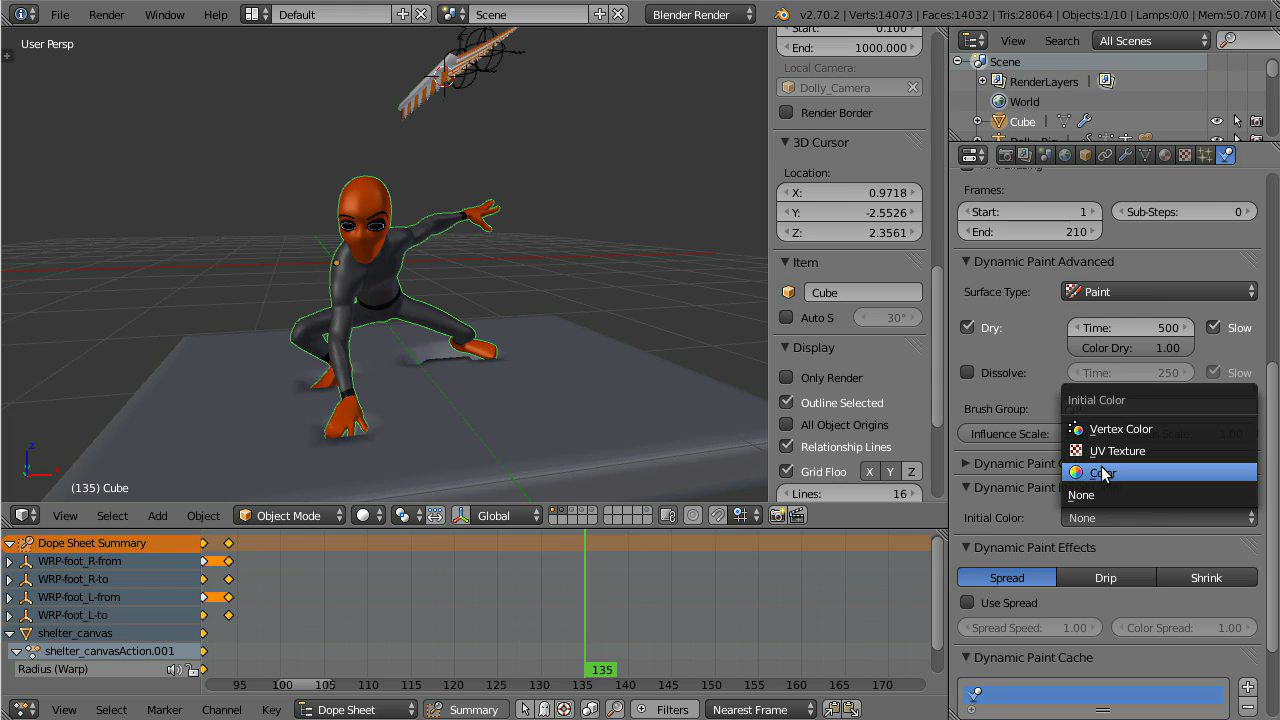1280x720 pixels.
Task: Click the snap magnet icon in 3D header
Action: coord(718,515)
